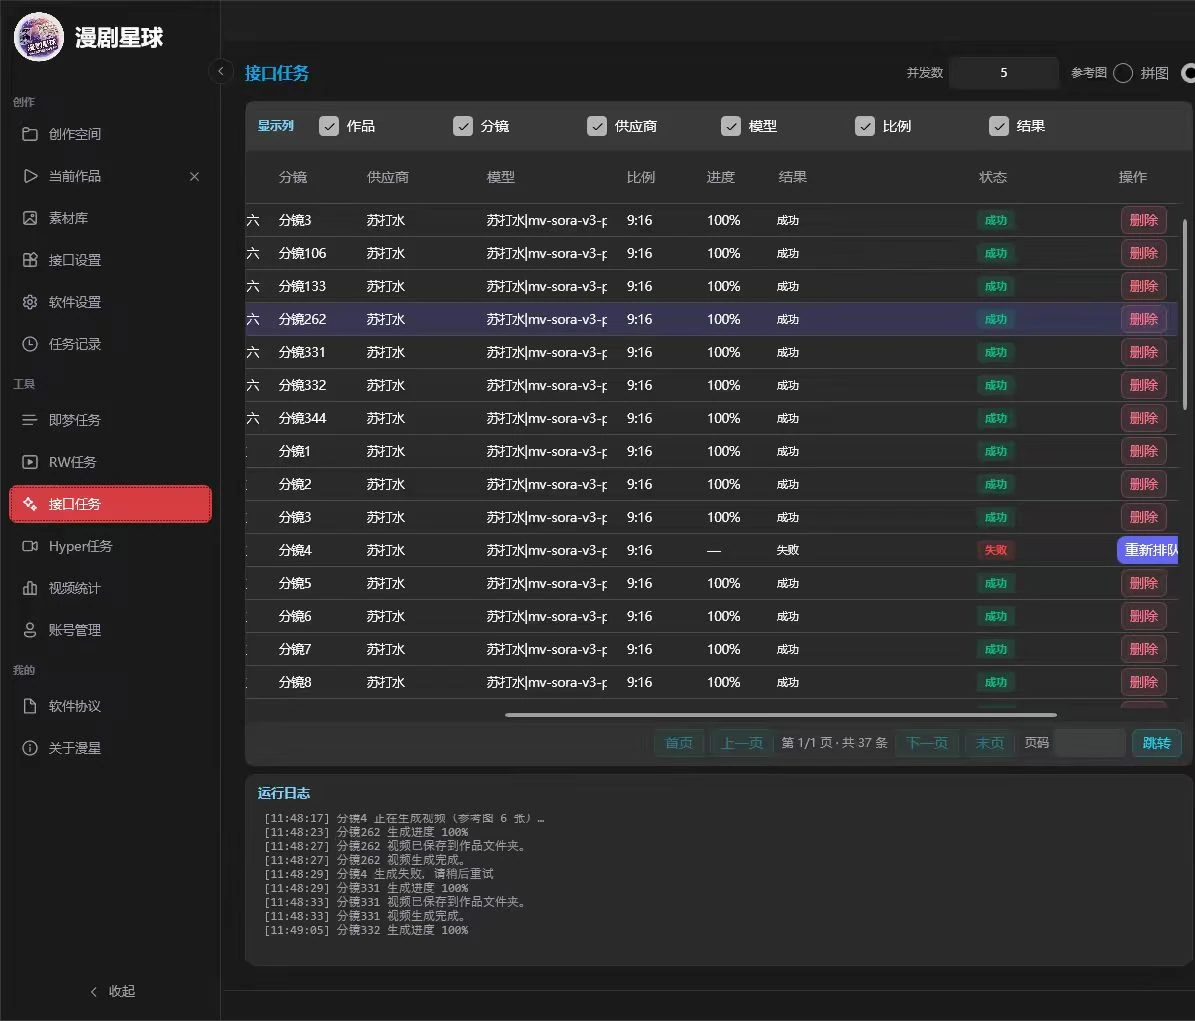This screenshot has width=1195, height=1021.
Task: Go to 末页 last page
Action: point(989,743)
